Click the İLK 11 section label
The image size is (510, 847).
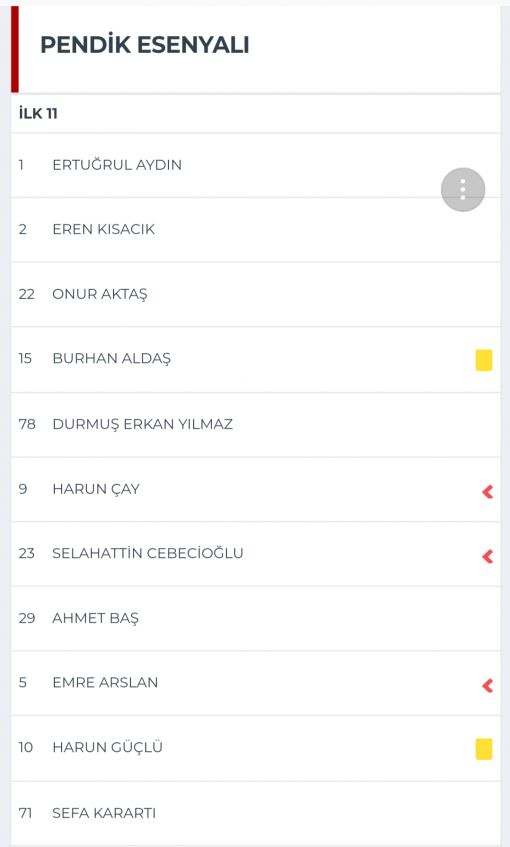click(38, 113)
